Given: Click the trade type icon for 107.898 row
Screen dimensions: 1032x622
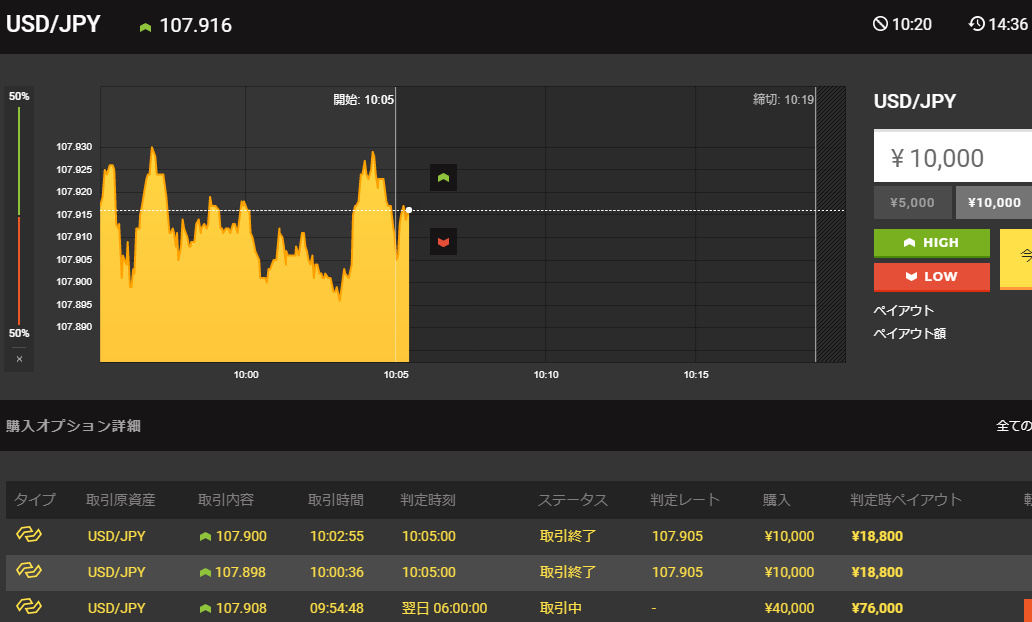Looking at the screenshot, I should pyautogui.click(x=29, y=571).
